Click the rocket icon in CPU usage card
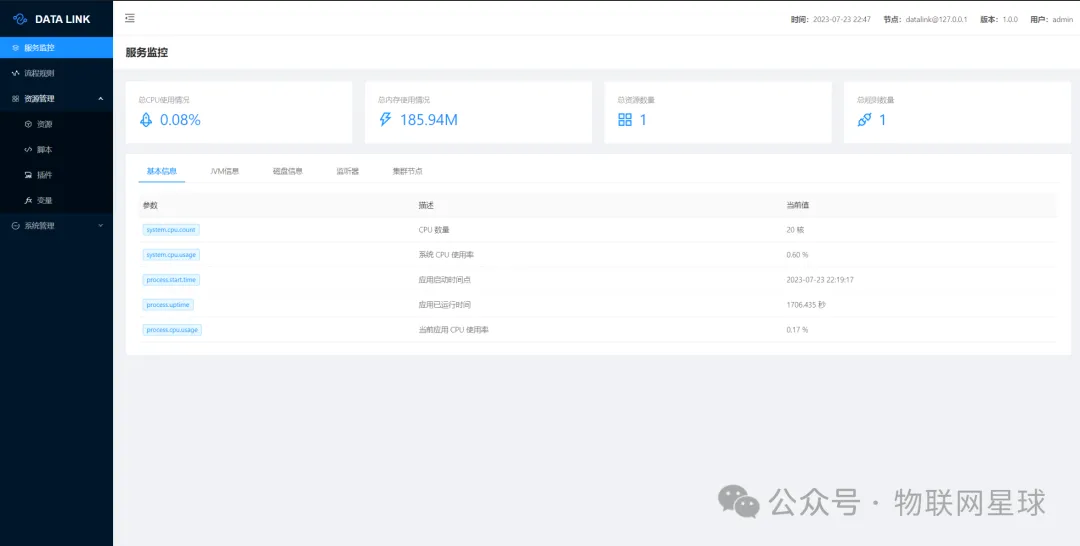Screen dimensions: 1080x546 (146, 120)
